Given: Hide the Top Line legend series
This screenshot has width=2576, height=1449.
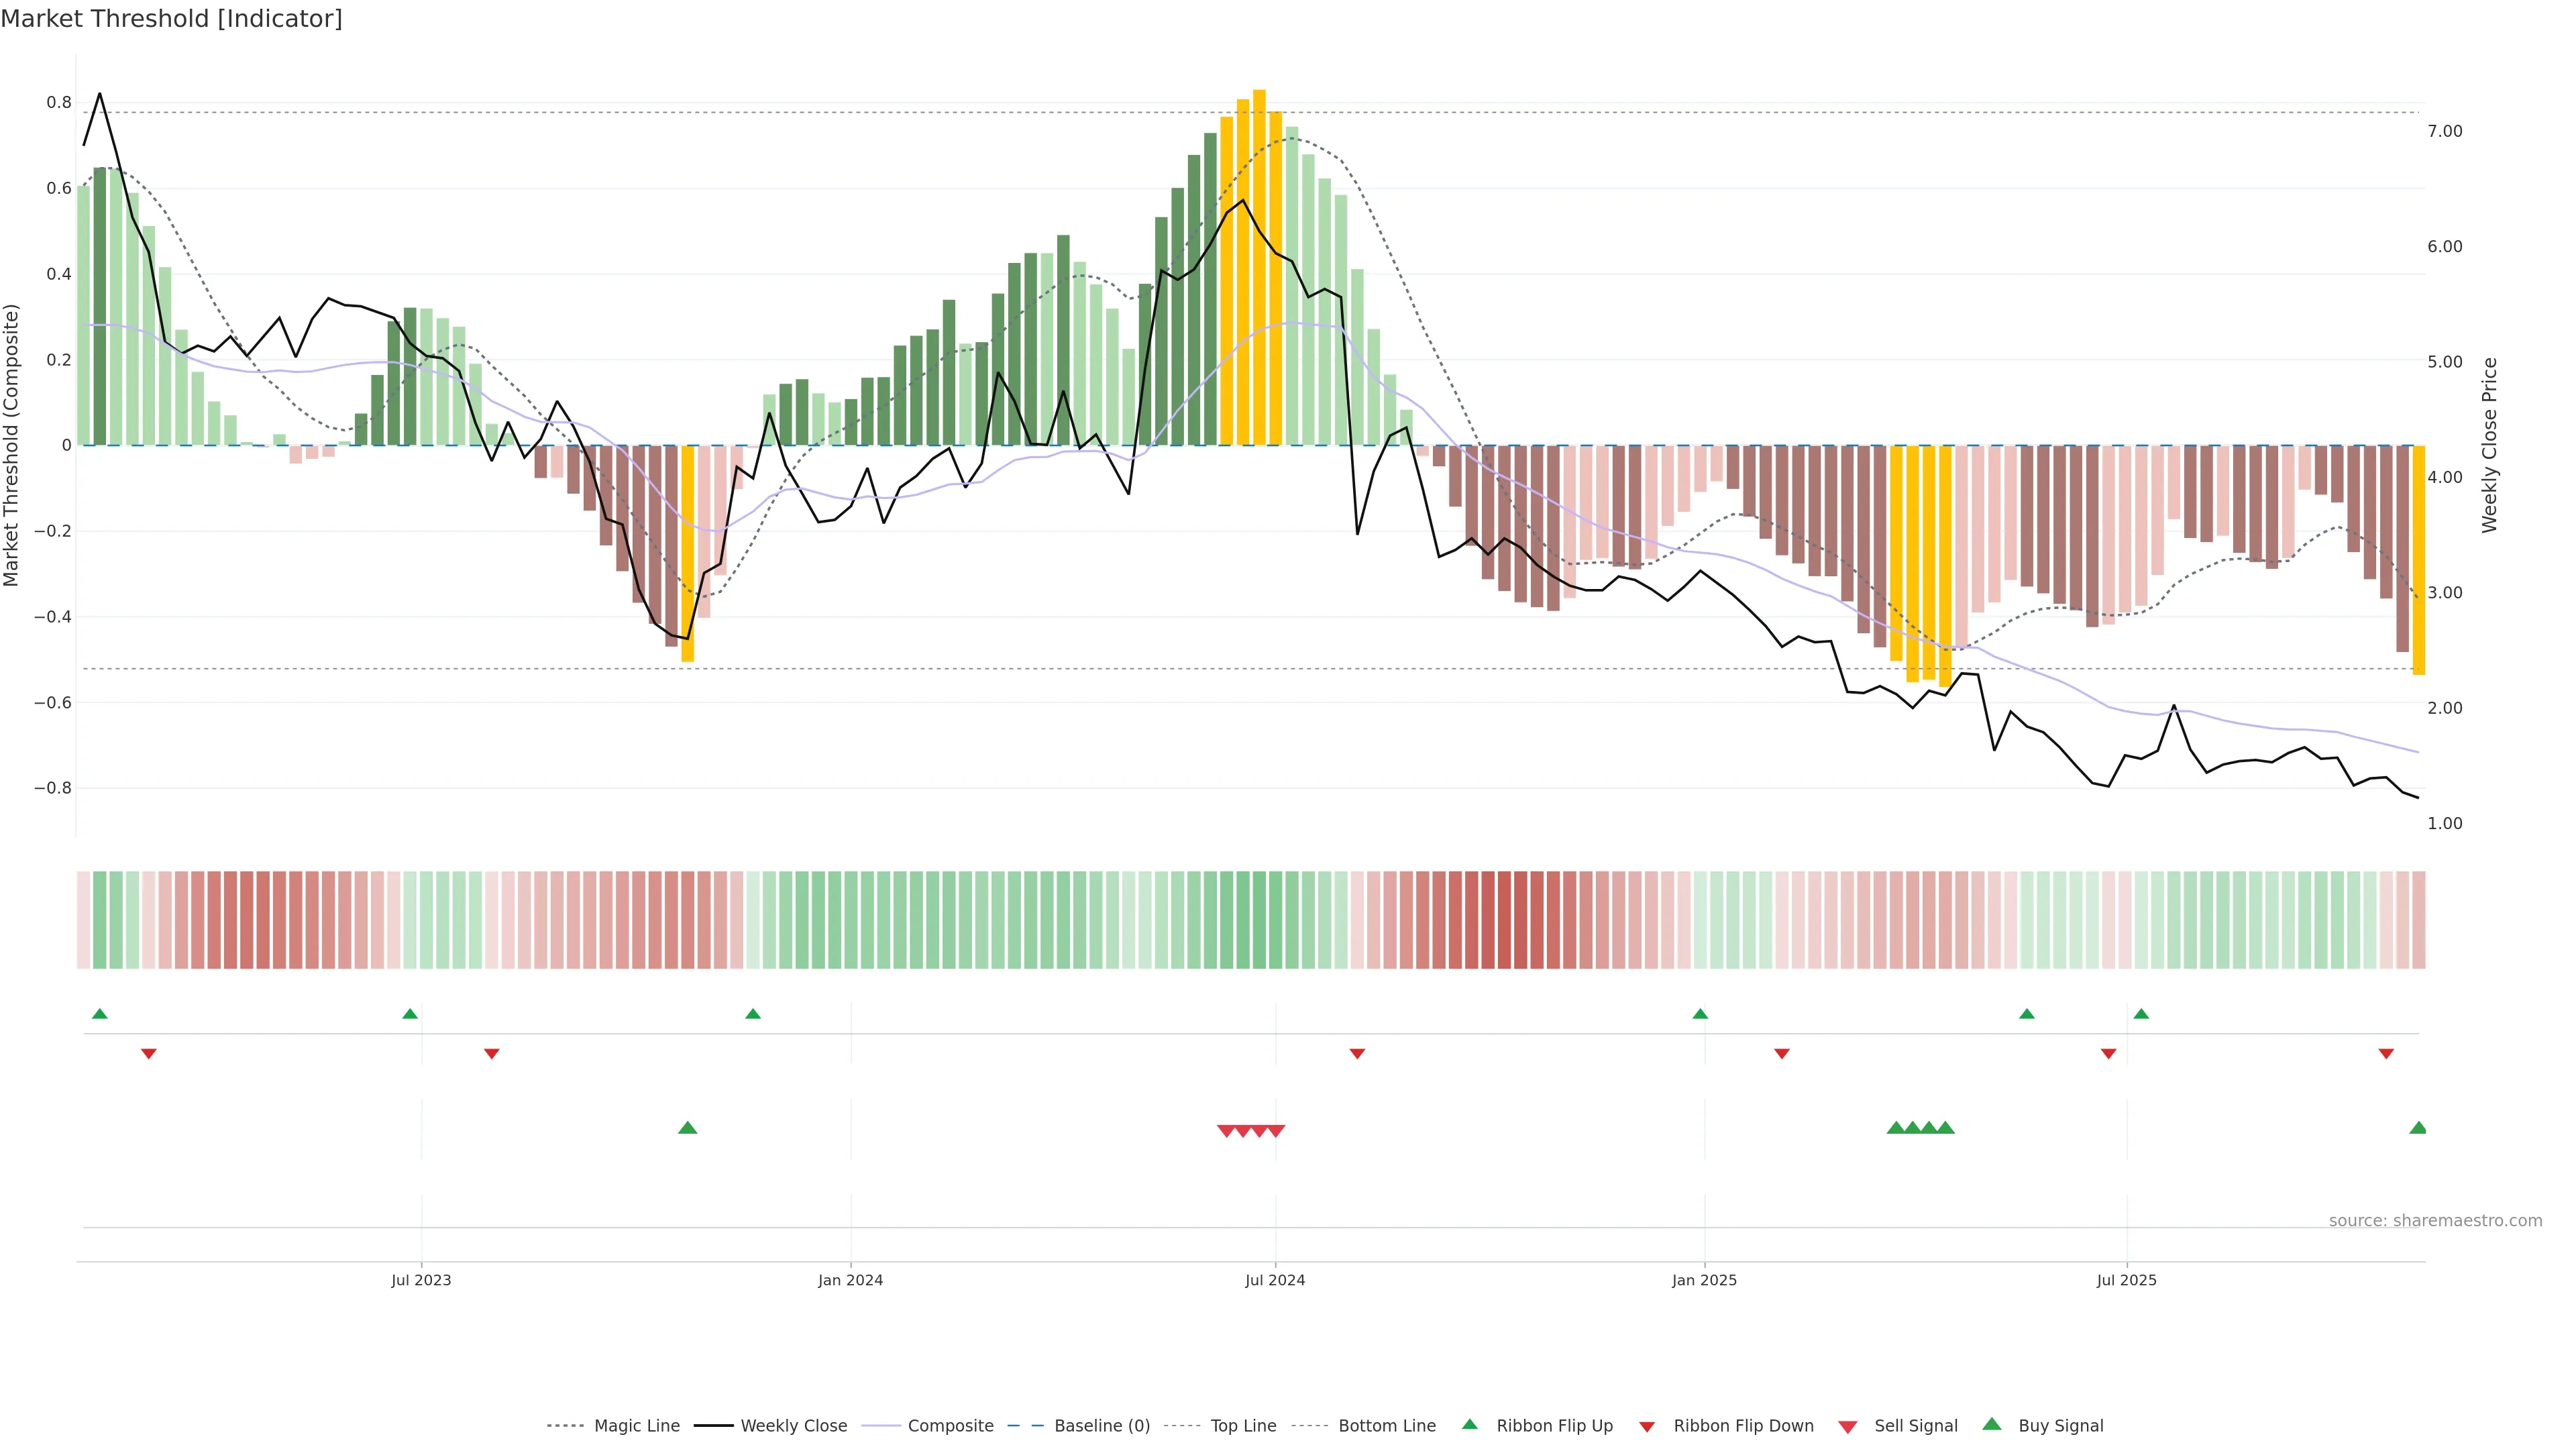Looking at the screenshot, I should point(1243,1426).
